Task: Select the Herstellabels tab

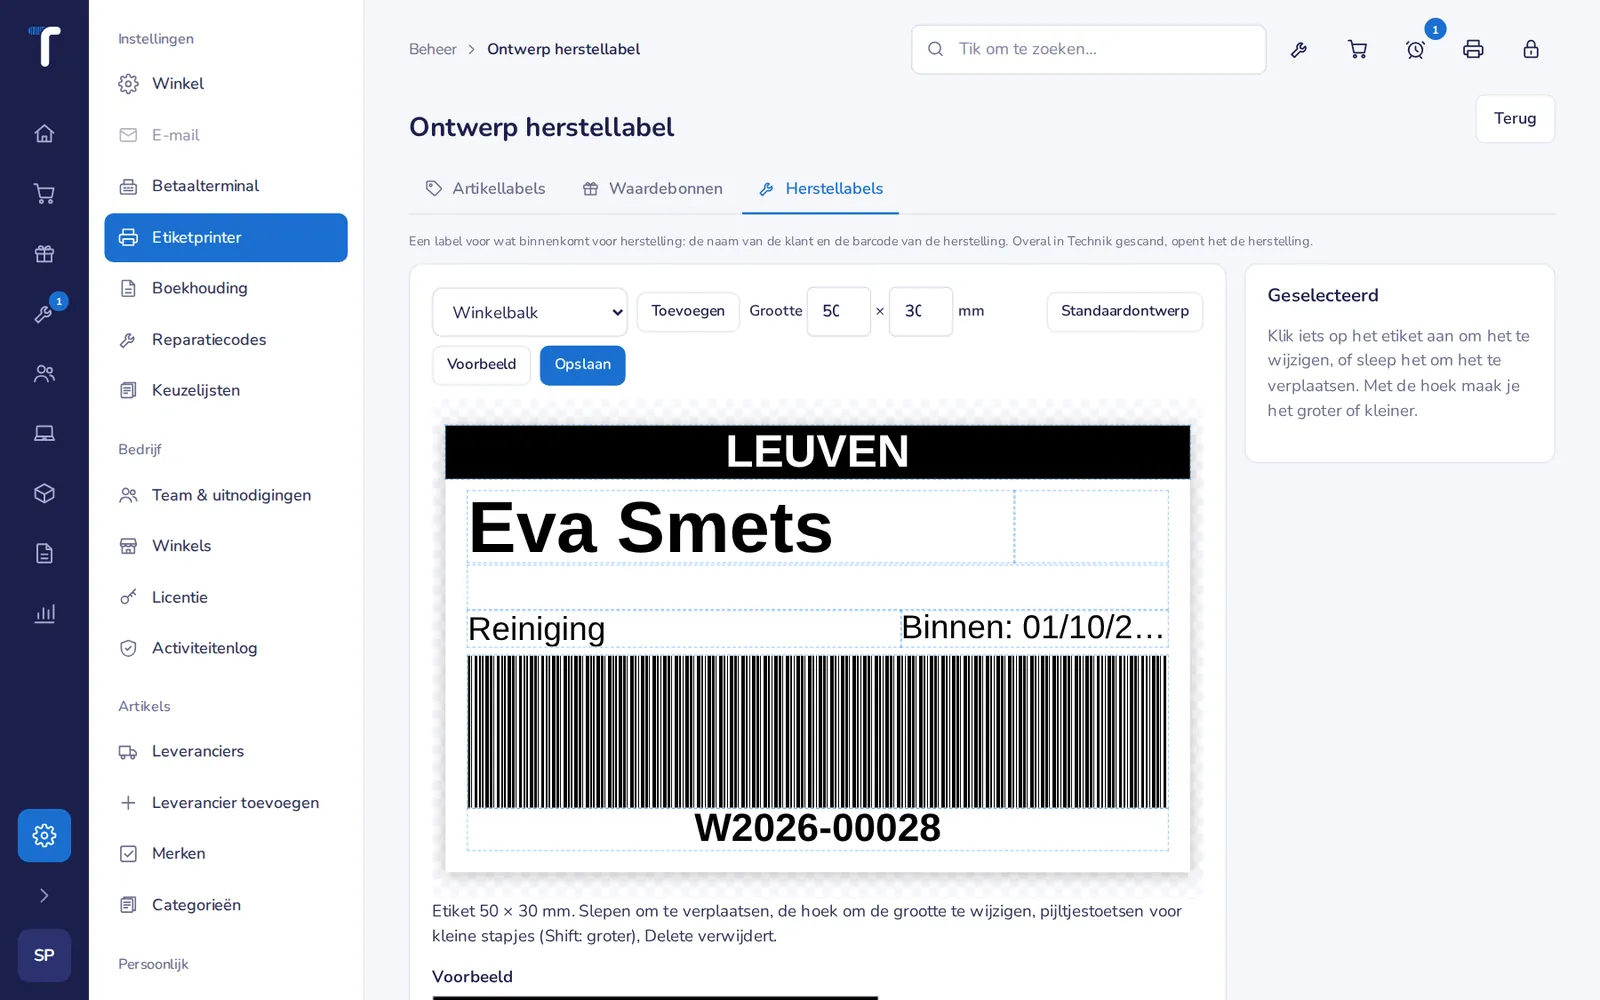Action: point(820,188)
